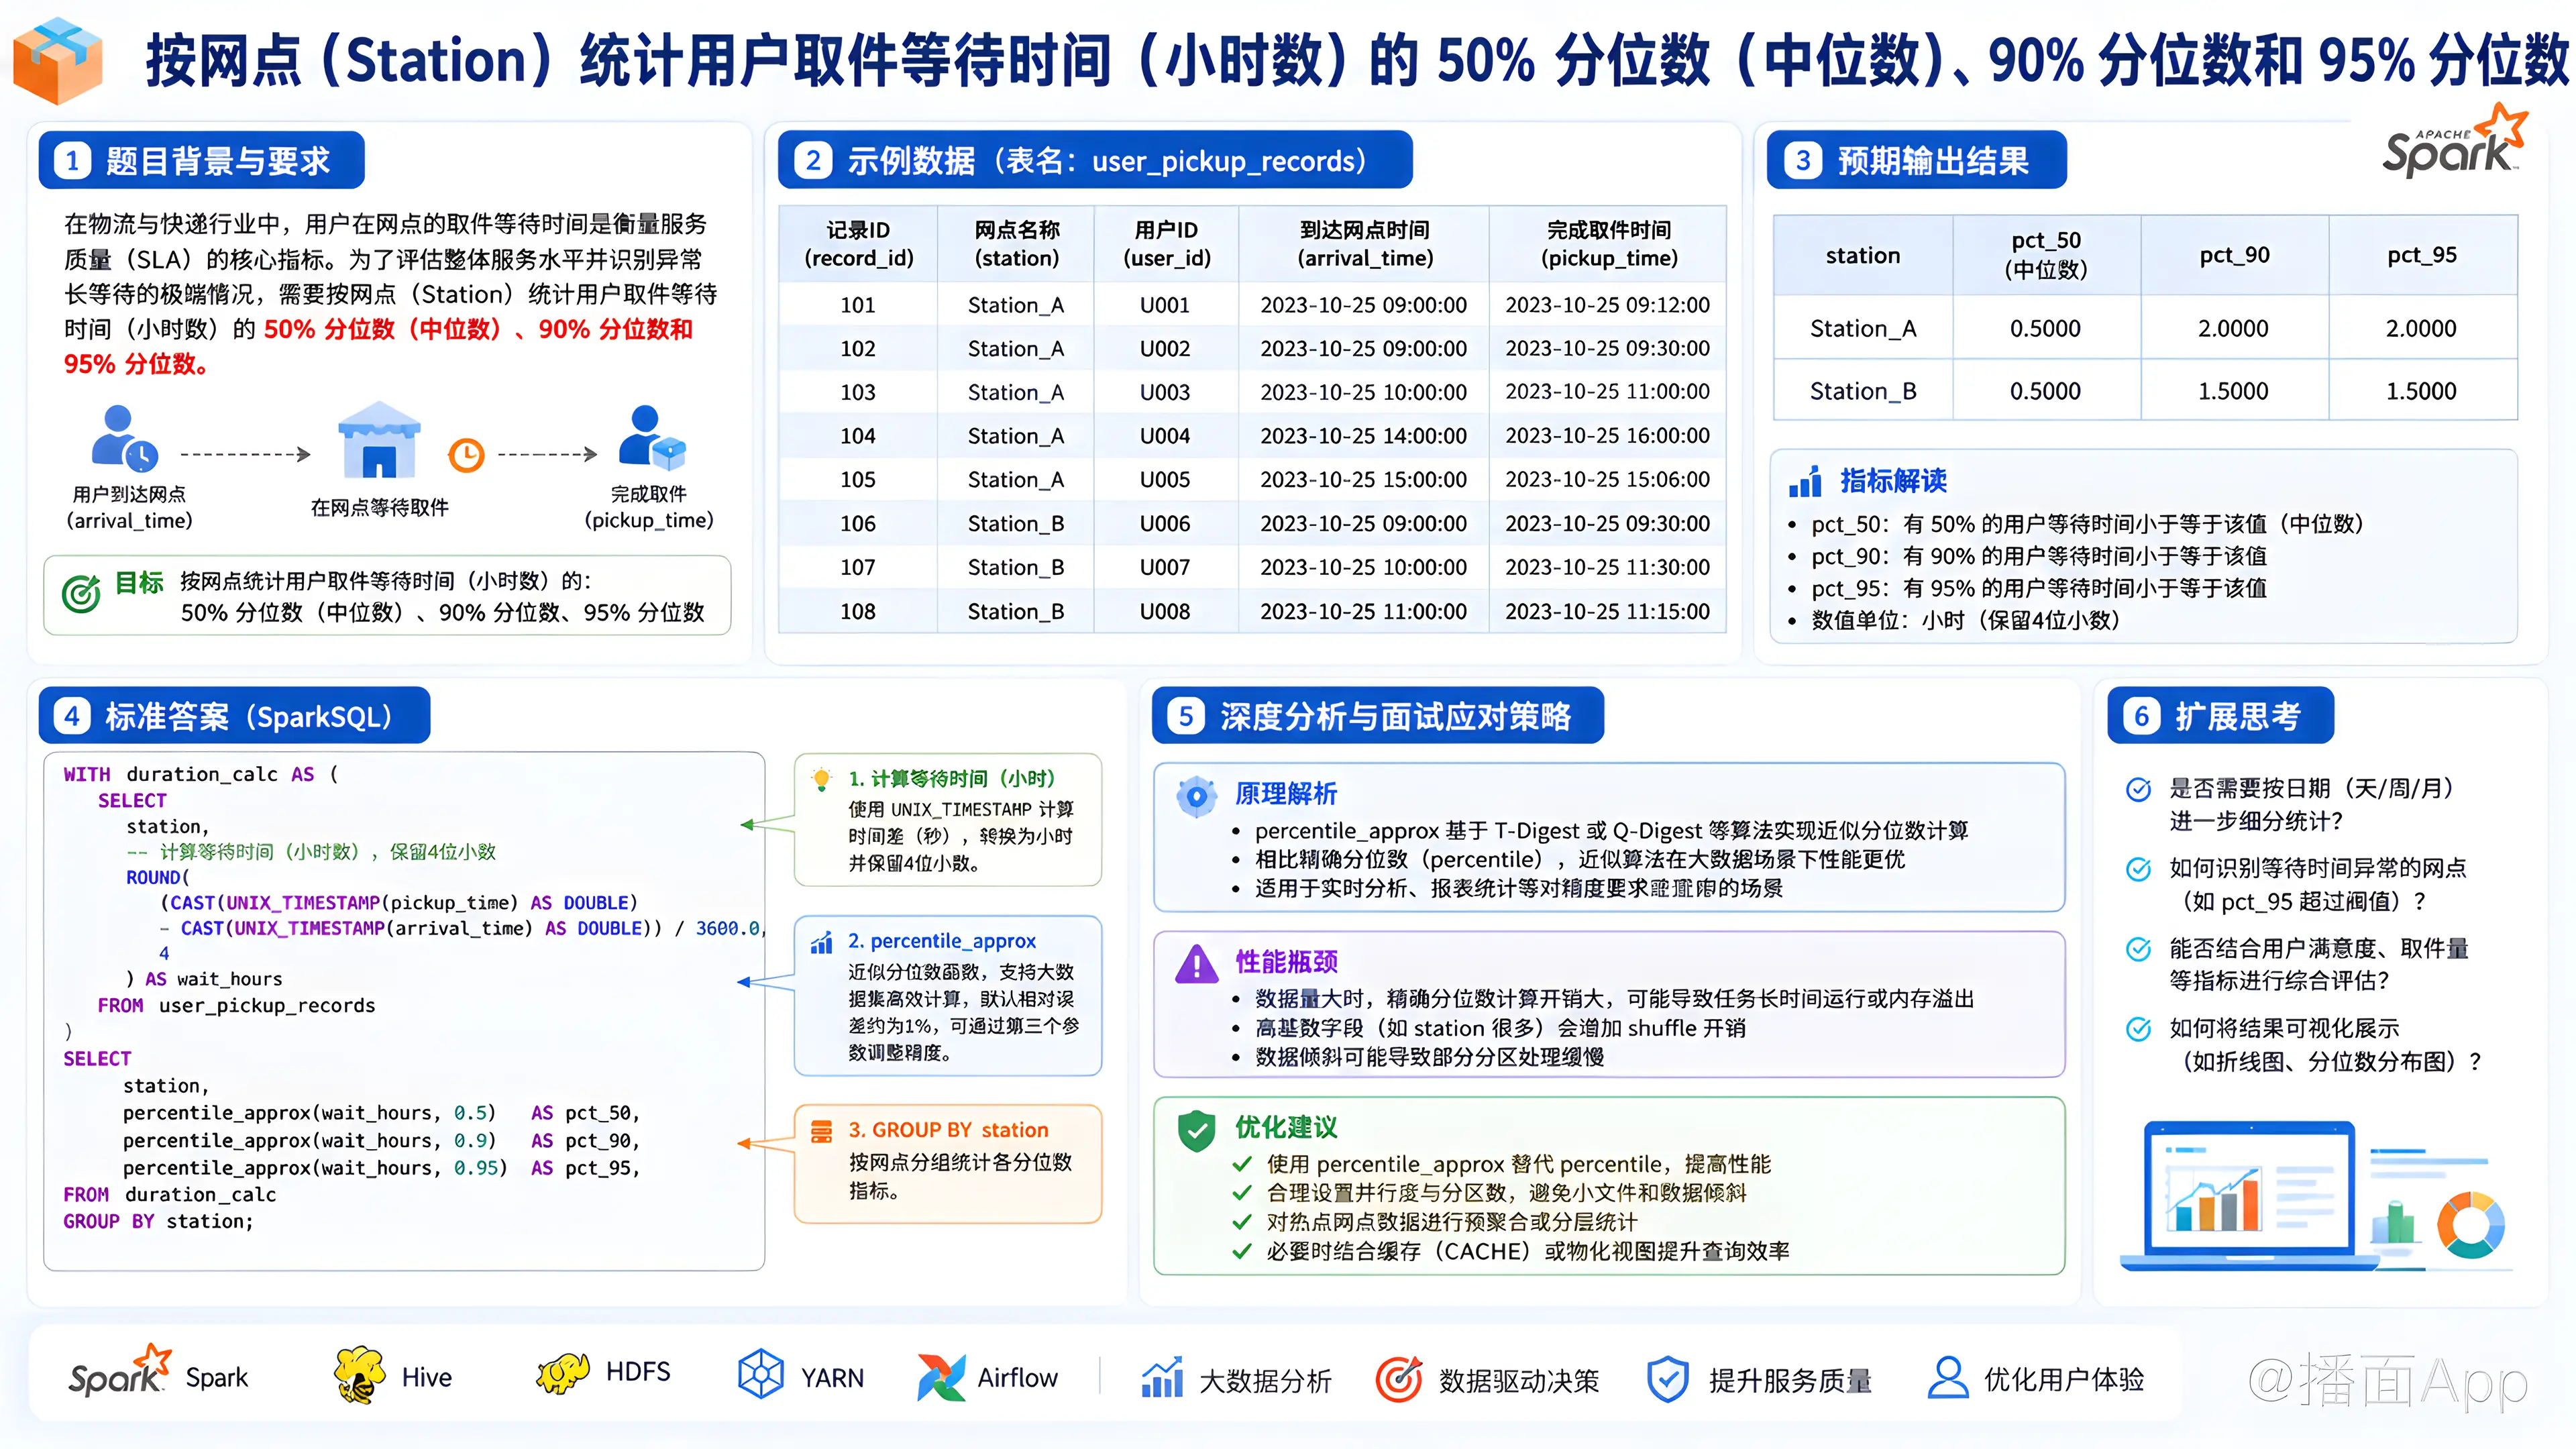
Task: Click the chart icon next to percentile_approx note
Action: click(x=822, y=942)
